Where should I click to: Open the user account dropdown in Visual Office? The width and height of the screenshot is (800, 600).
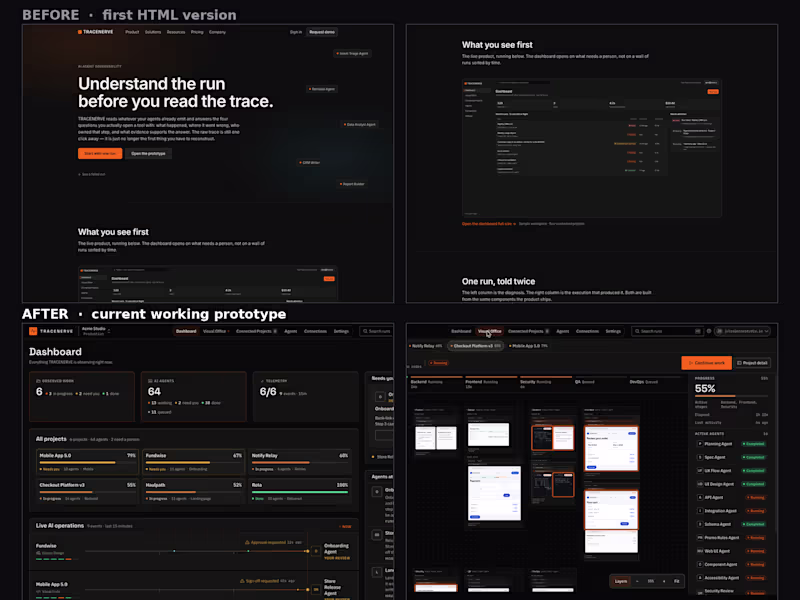pyautogui.click(x=742, y=331)
